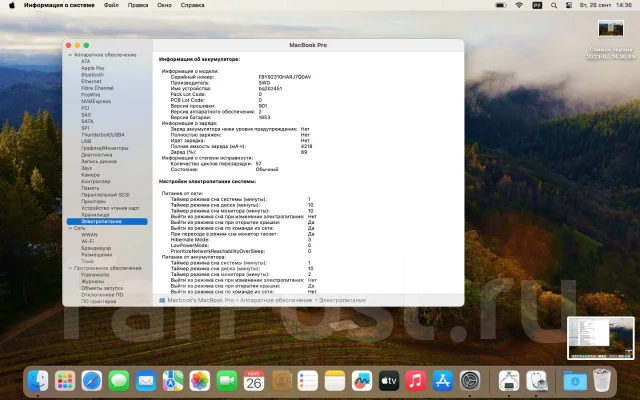Click Полная емкость заряда (мА·ч) row
The height and width of the screenshot is (400, 640).
click(242, 146)
